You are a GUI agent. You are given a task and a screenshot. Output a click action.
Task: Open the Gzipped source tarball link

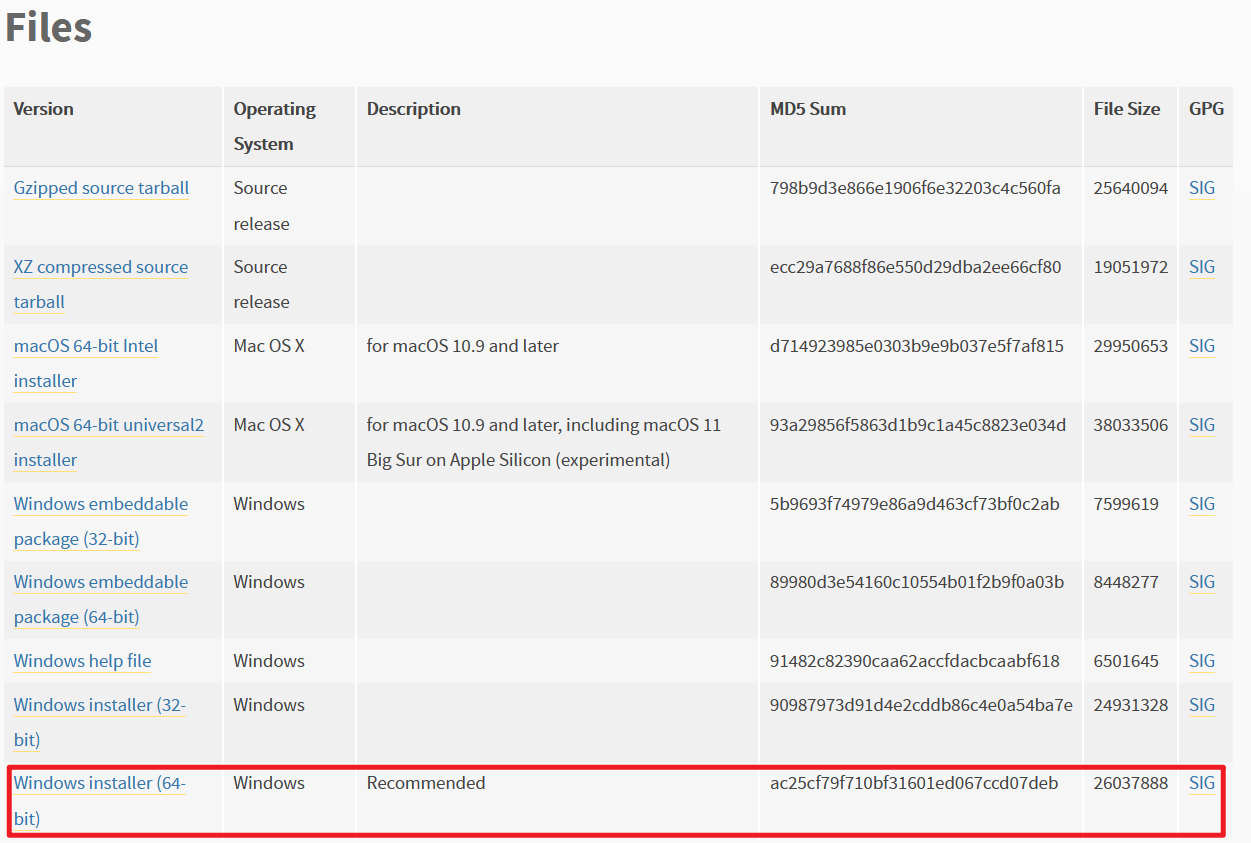(101, 188)
